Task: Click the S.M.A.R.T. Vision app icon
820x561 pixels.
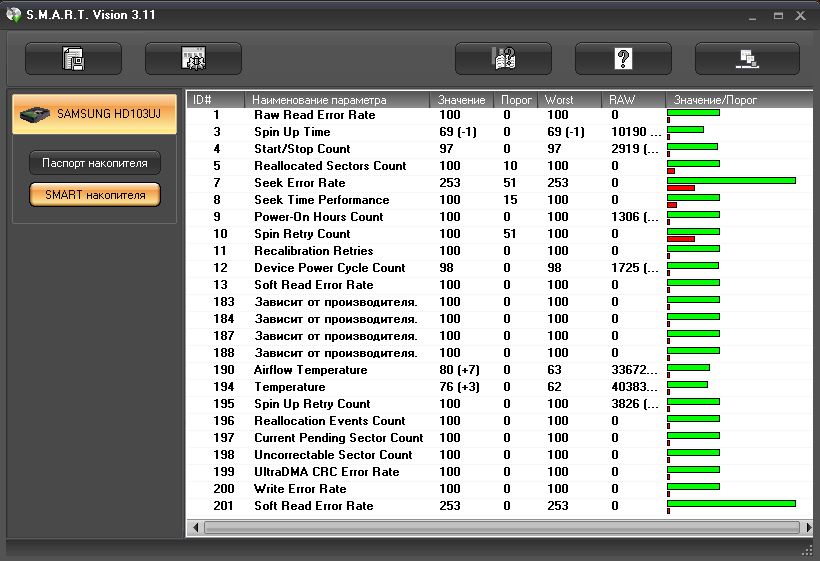Action: pos(14,15)
